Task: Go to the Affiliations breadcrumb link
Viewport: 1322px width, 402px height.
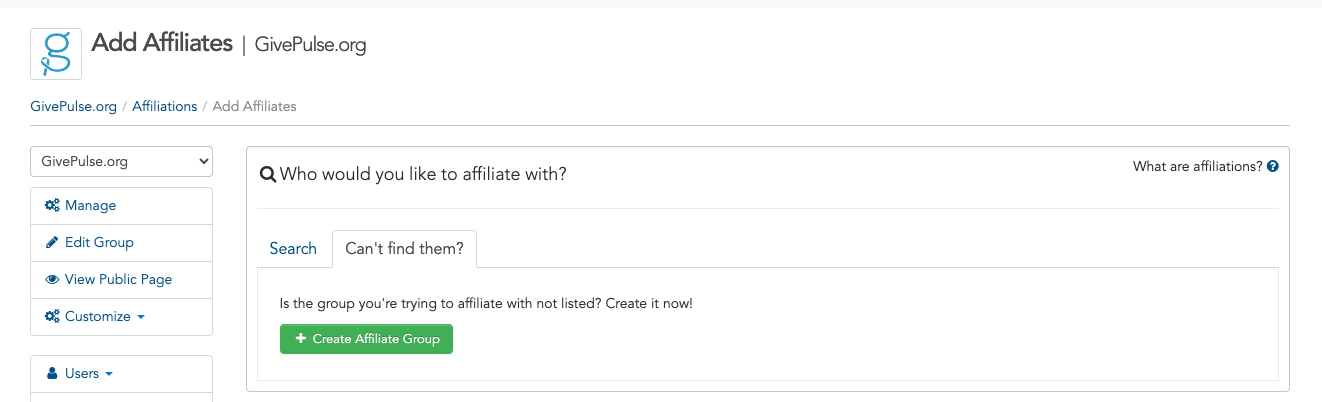Action: coord(165,106)
